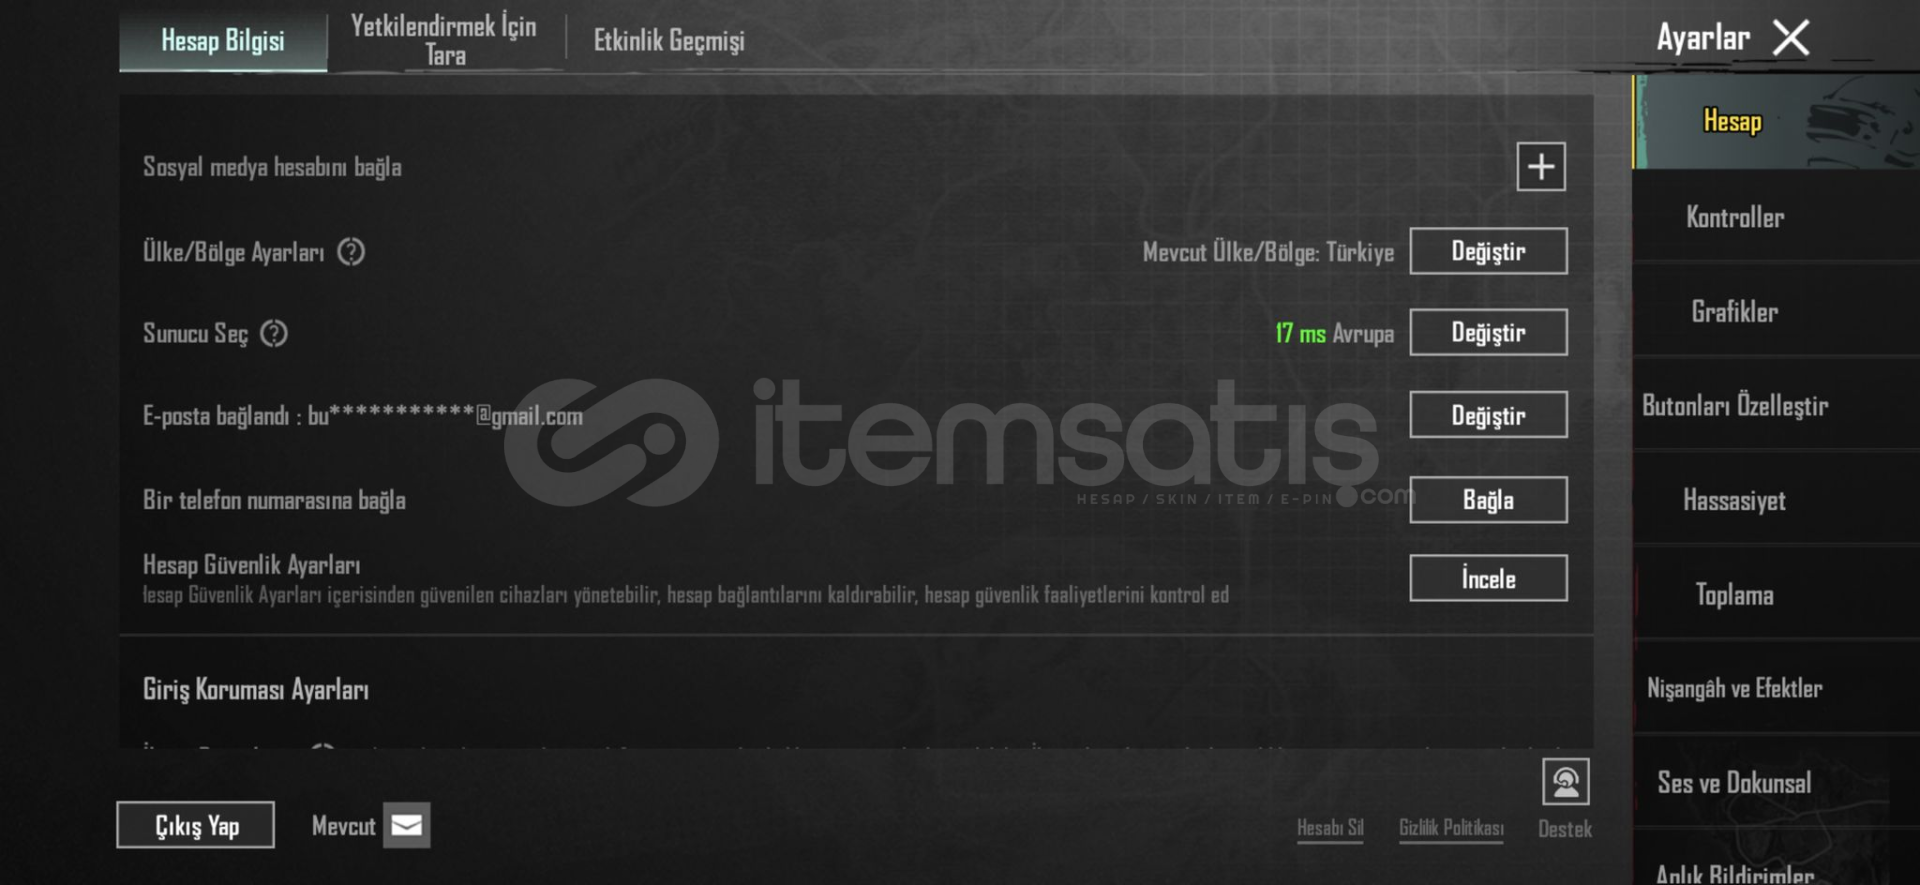Open the Etkinlik Geçmişi tab
This screenshot has height=885, width=1920.
(669, 40)
